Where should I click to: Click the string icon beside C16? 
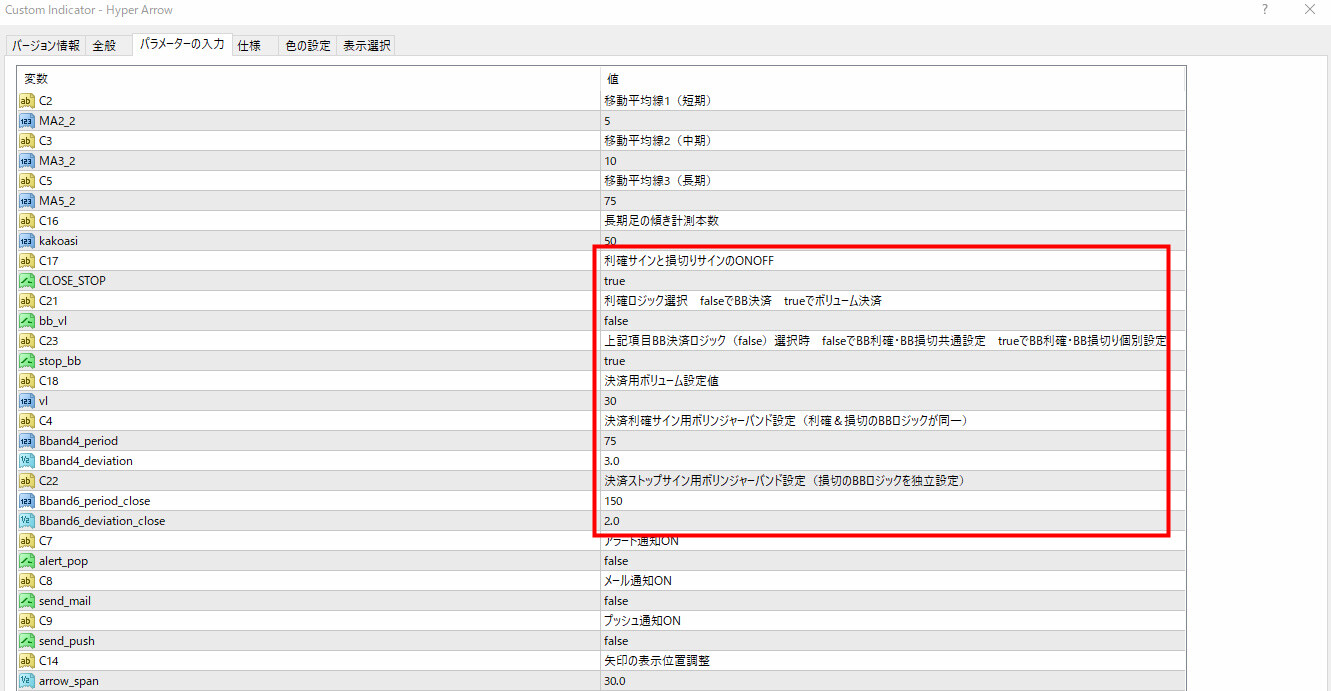[x=27, y=220]
